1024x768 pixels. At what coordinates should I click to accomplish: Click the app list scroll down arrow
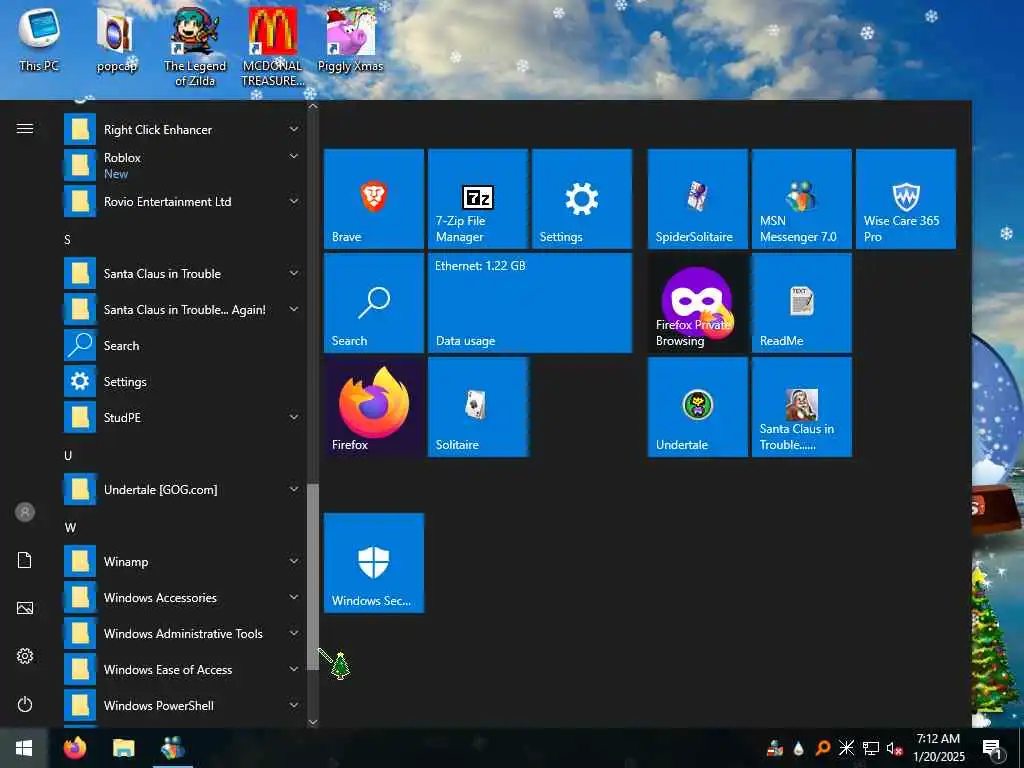click(313, 722)
